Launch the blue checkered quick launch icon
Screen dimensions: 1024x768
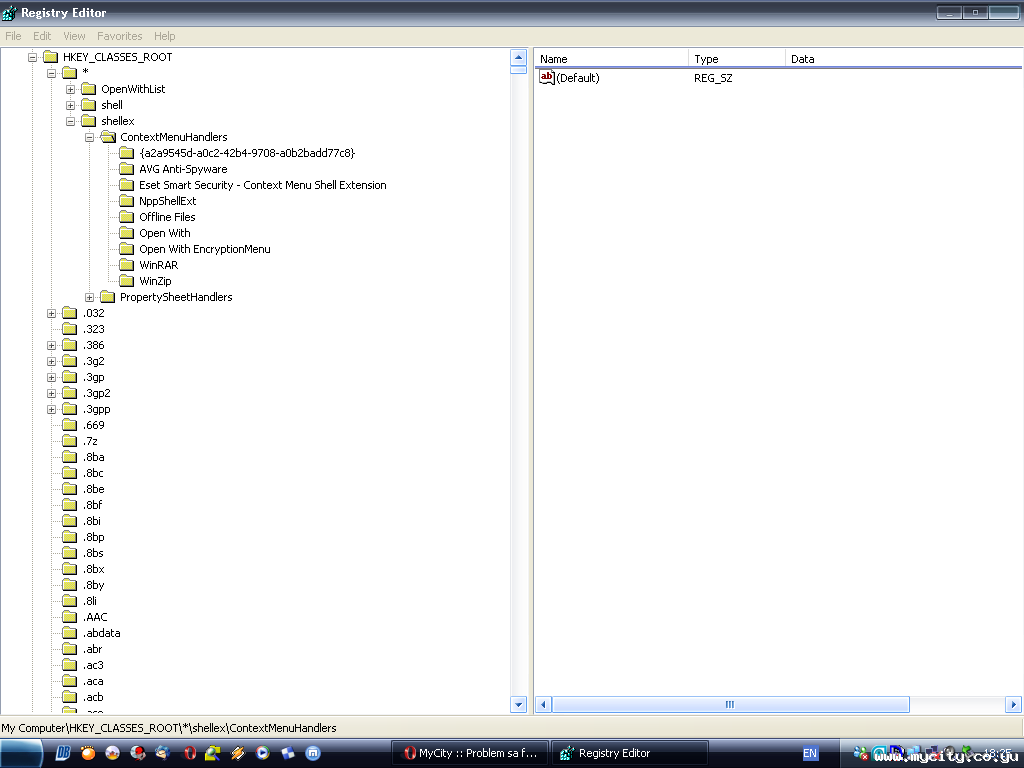point(288,753)
